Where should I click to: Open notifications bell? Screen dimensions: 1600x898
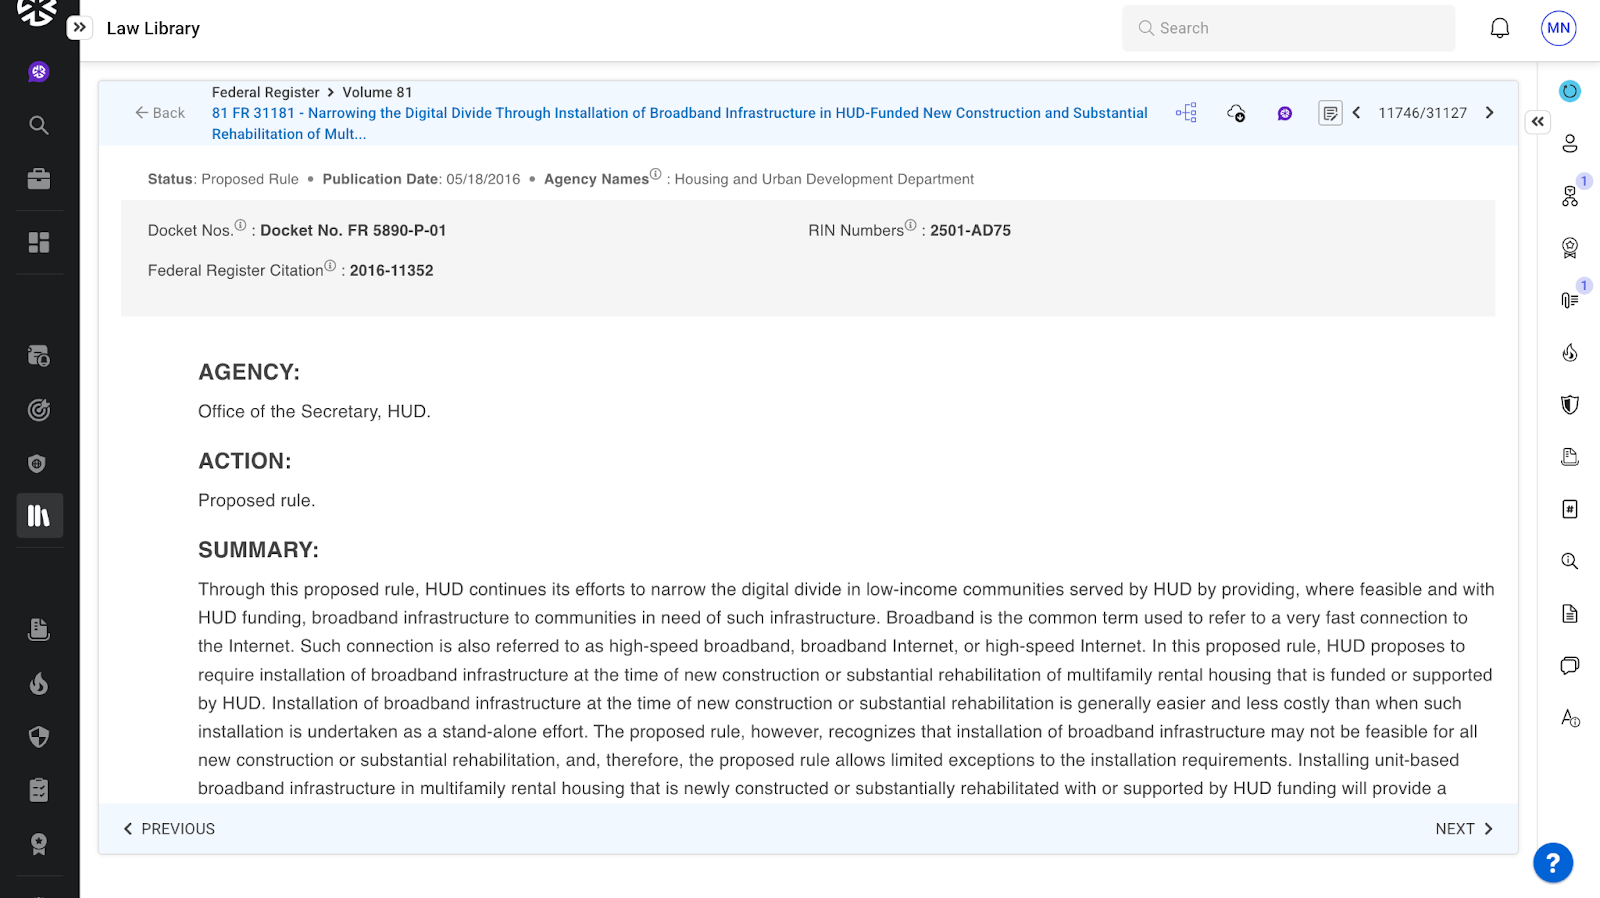1499,28
